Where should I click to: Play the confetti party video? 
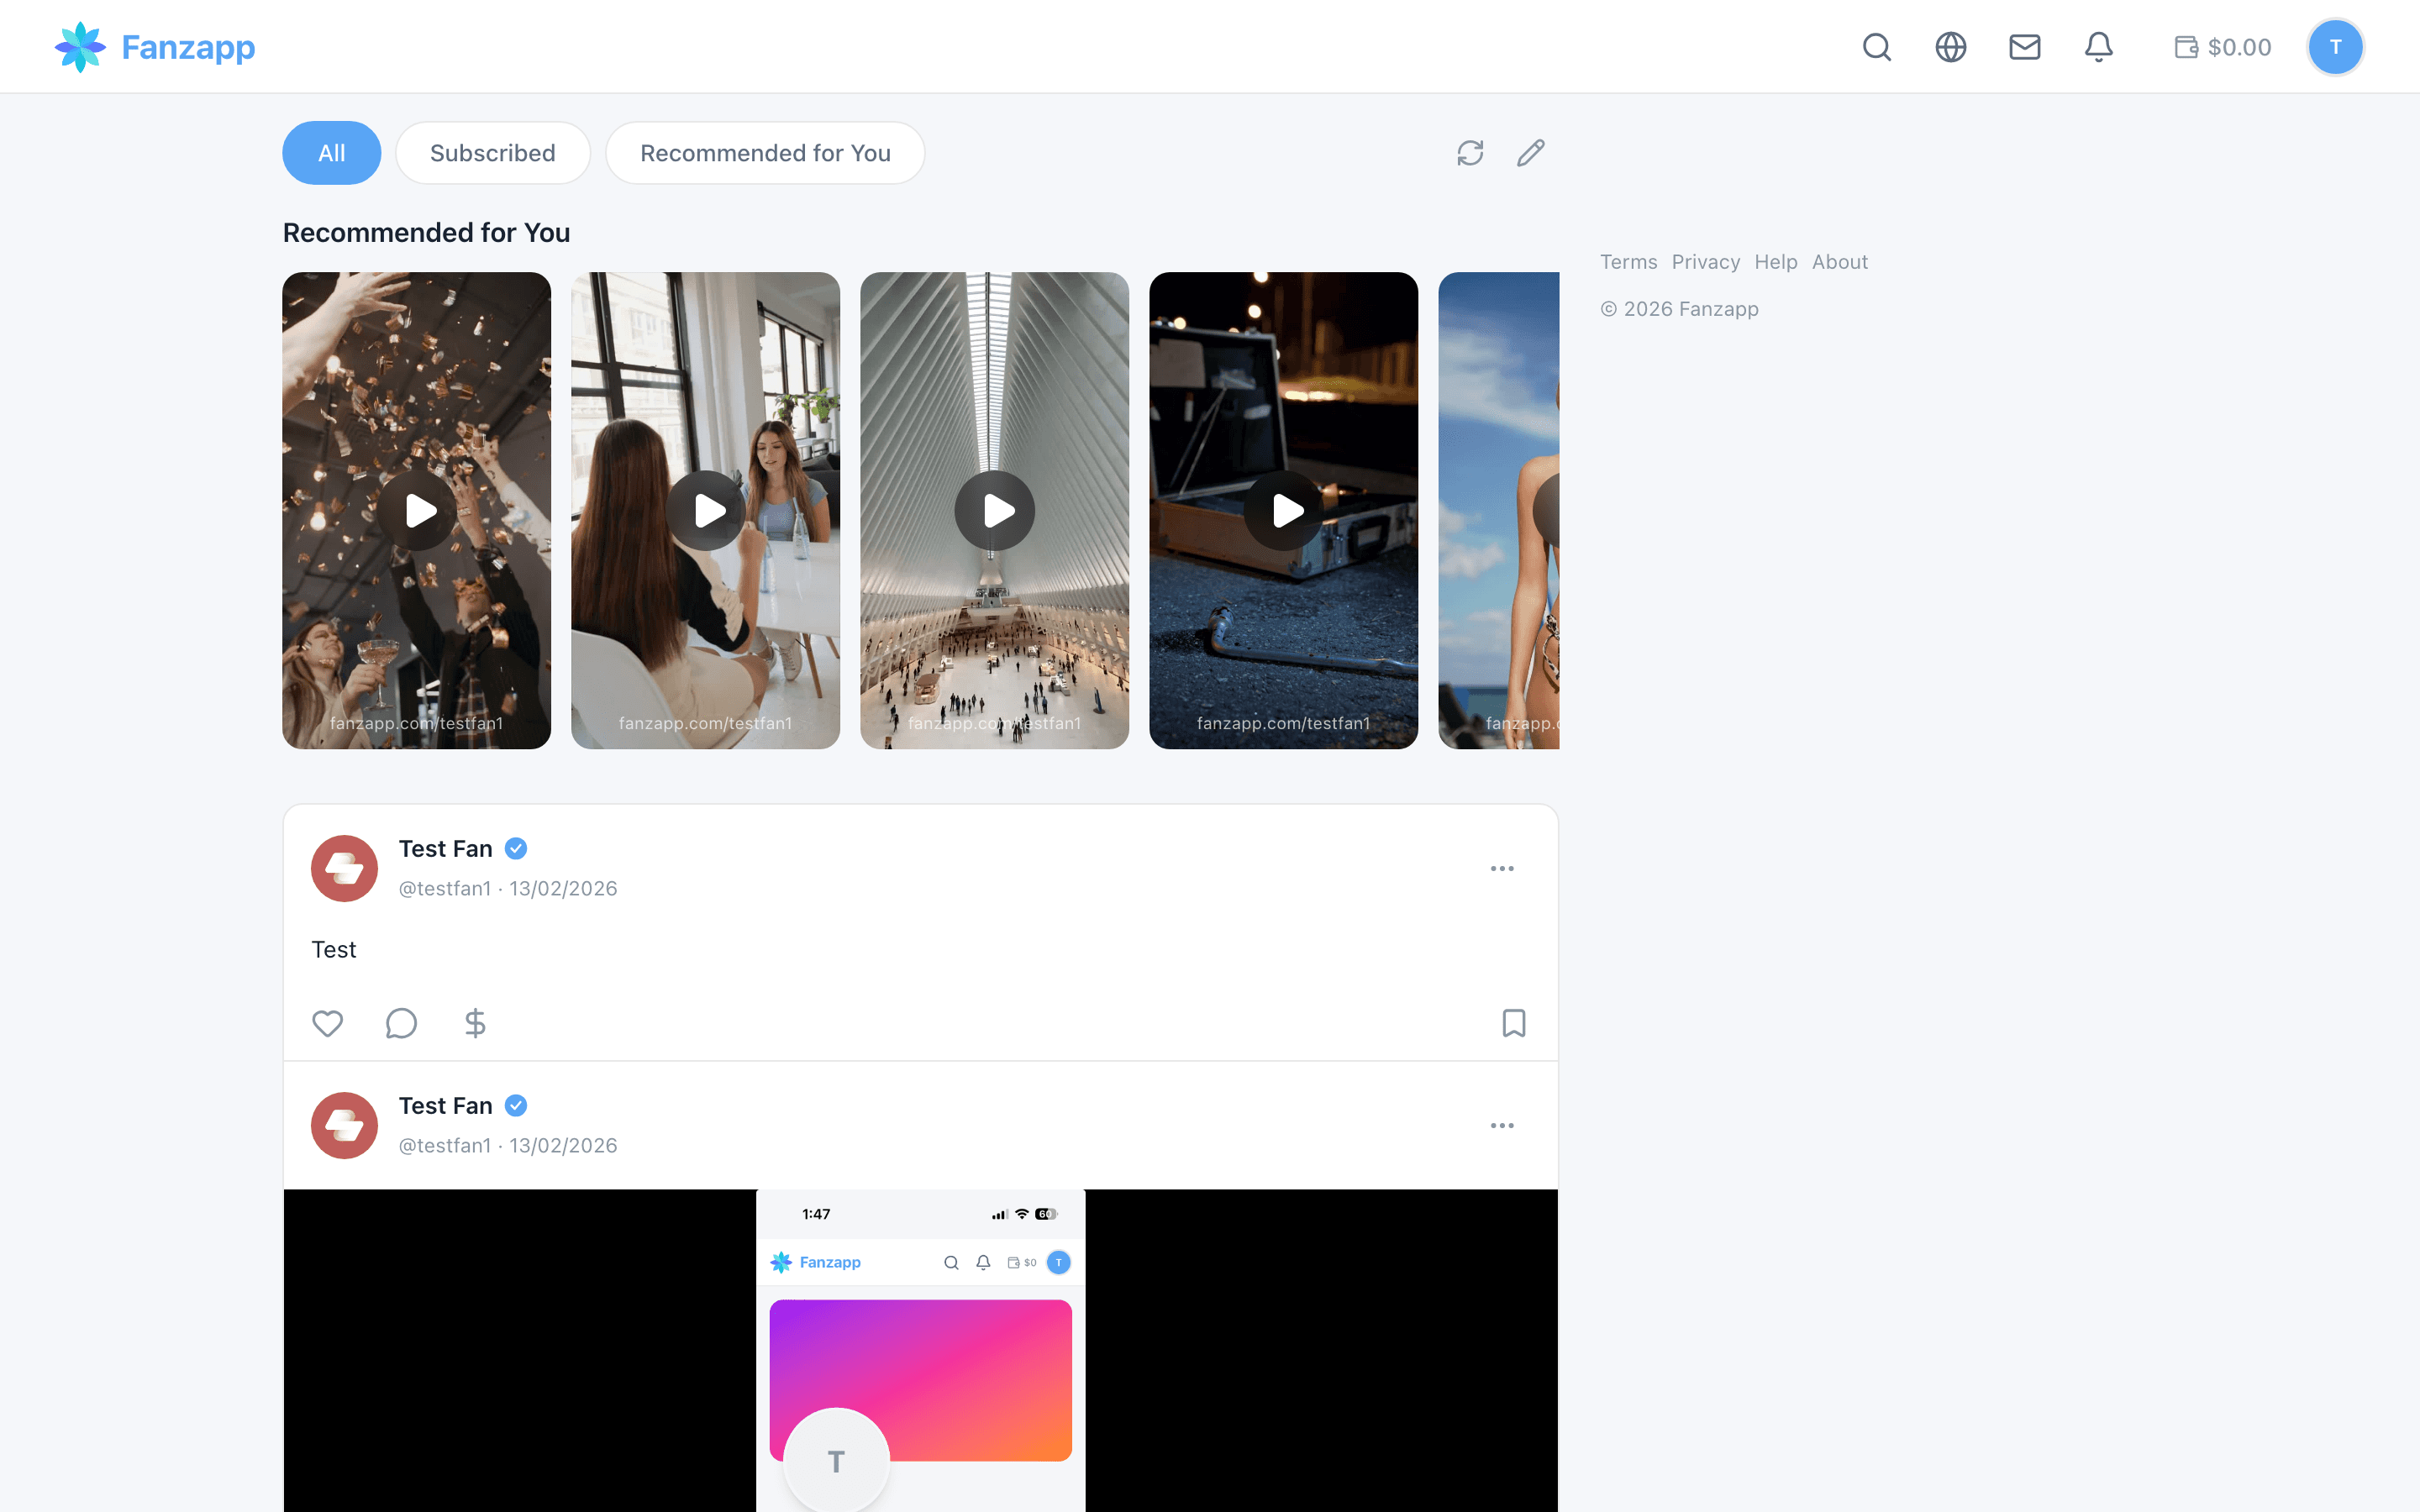417,511
